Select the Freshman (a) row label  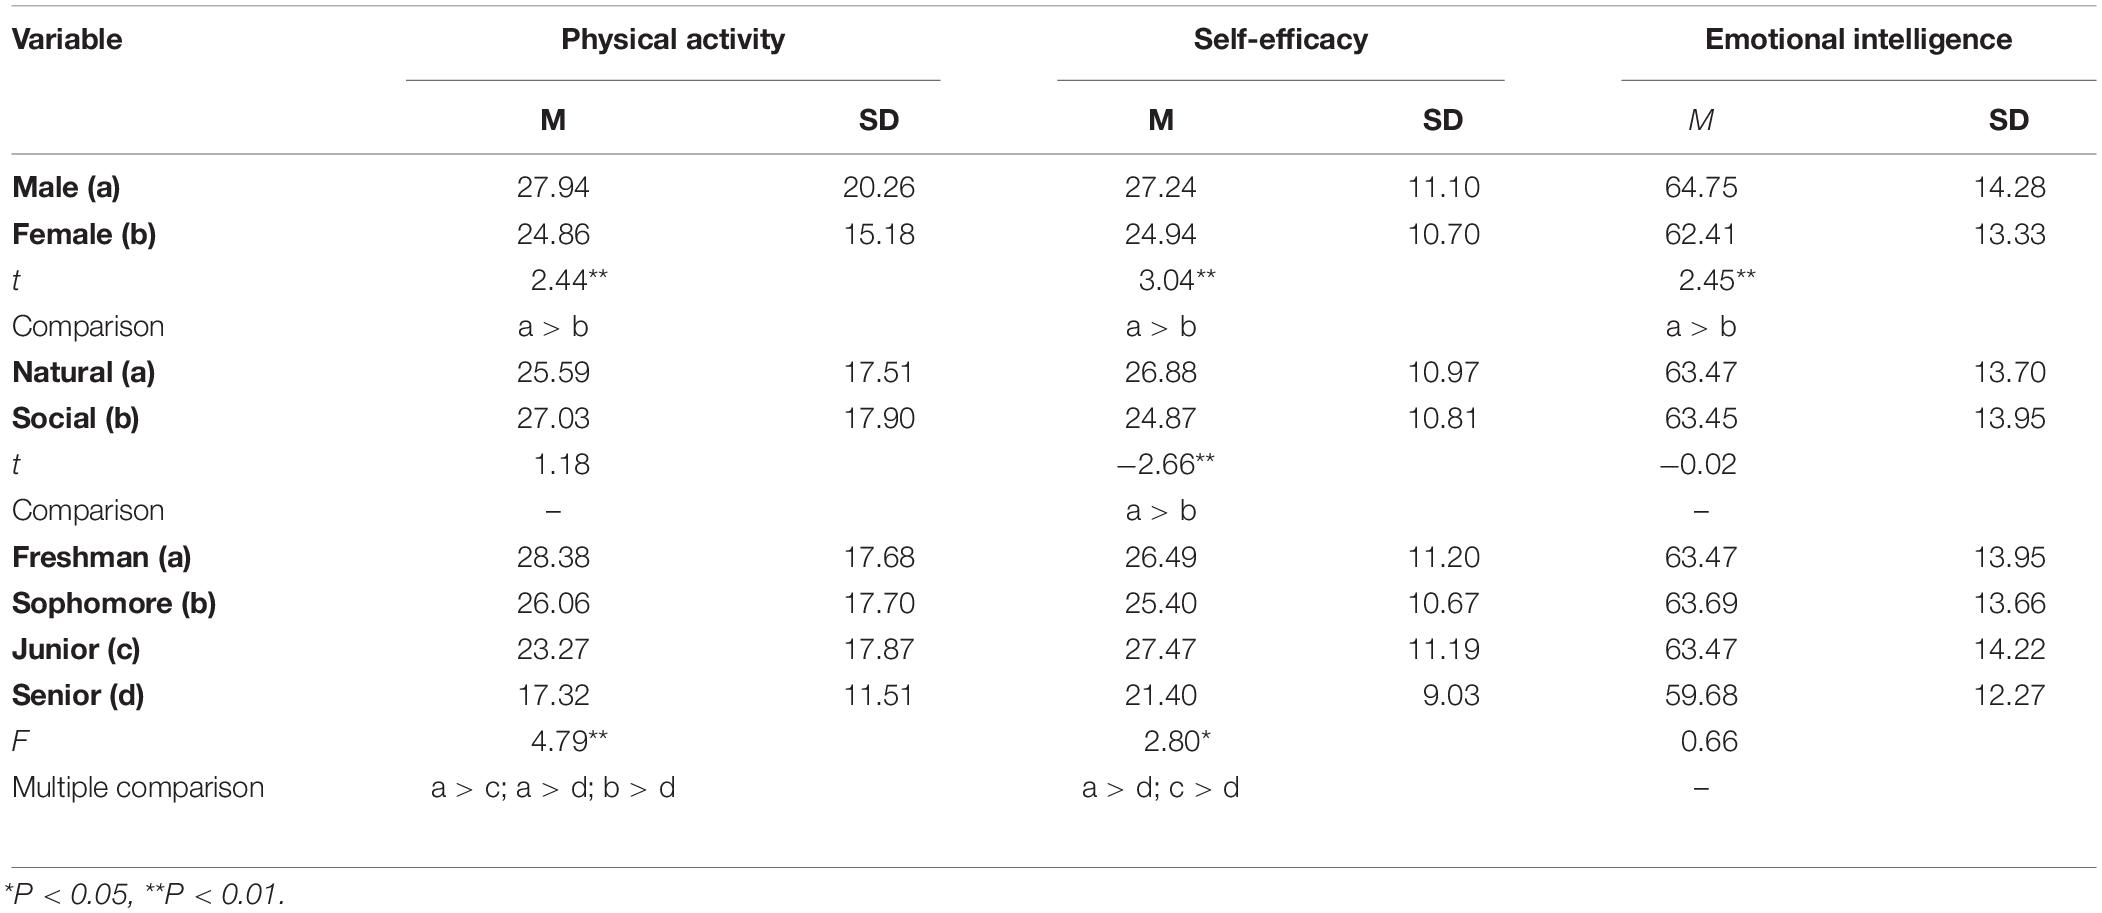101,557
